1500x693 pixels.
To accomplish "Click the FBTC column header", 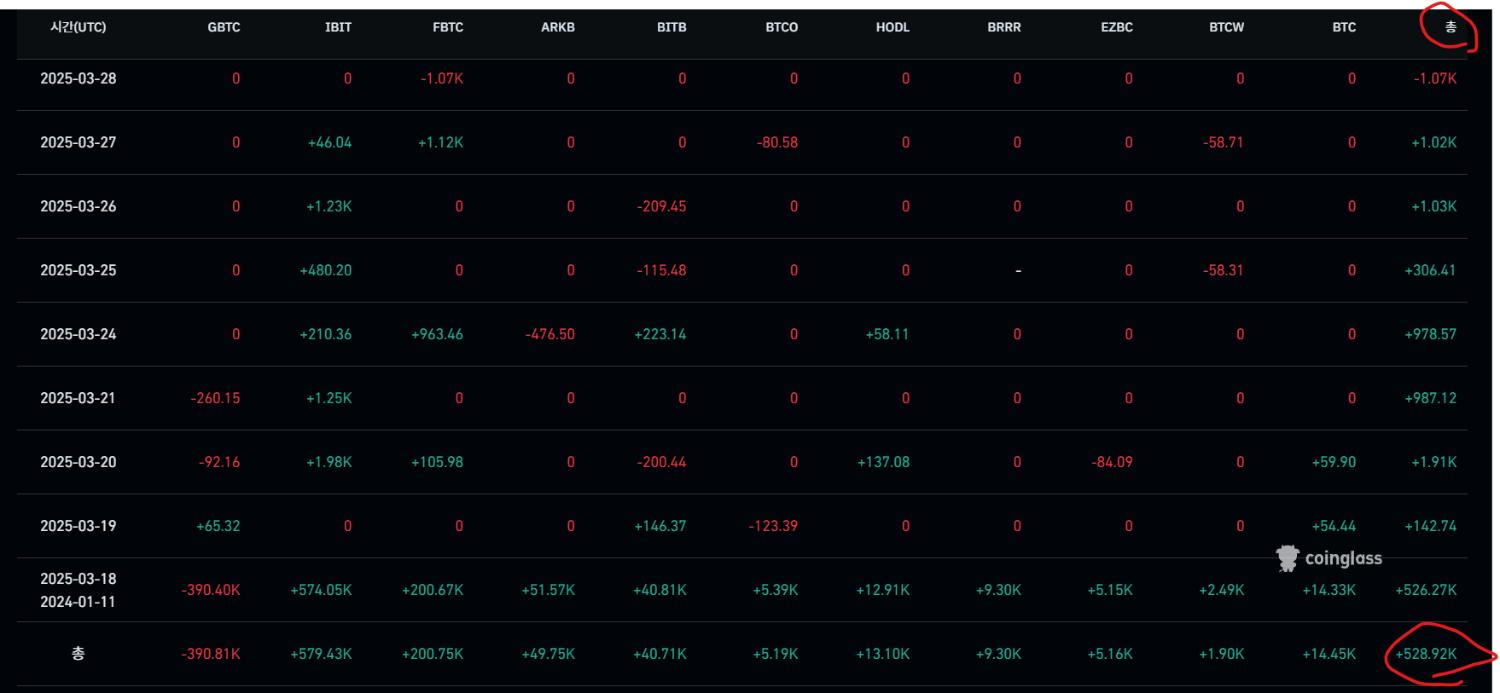I will click(448, 28).
